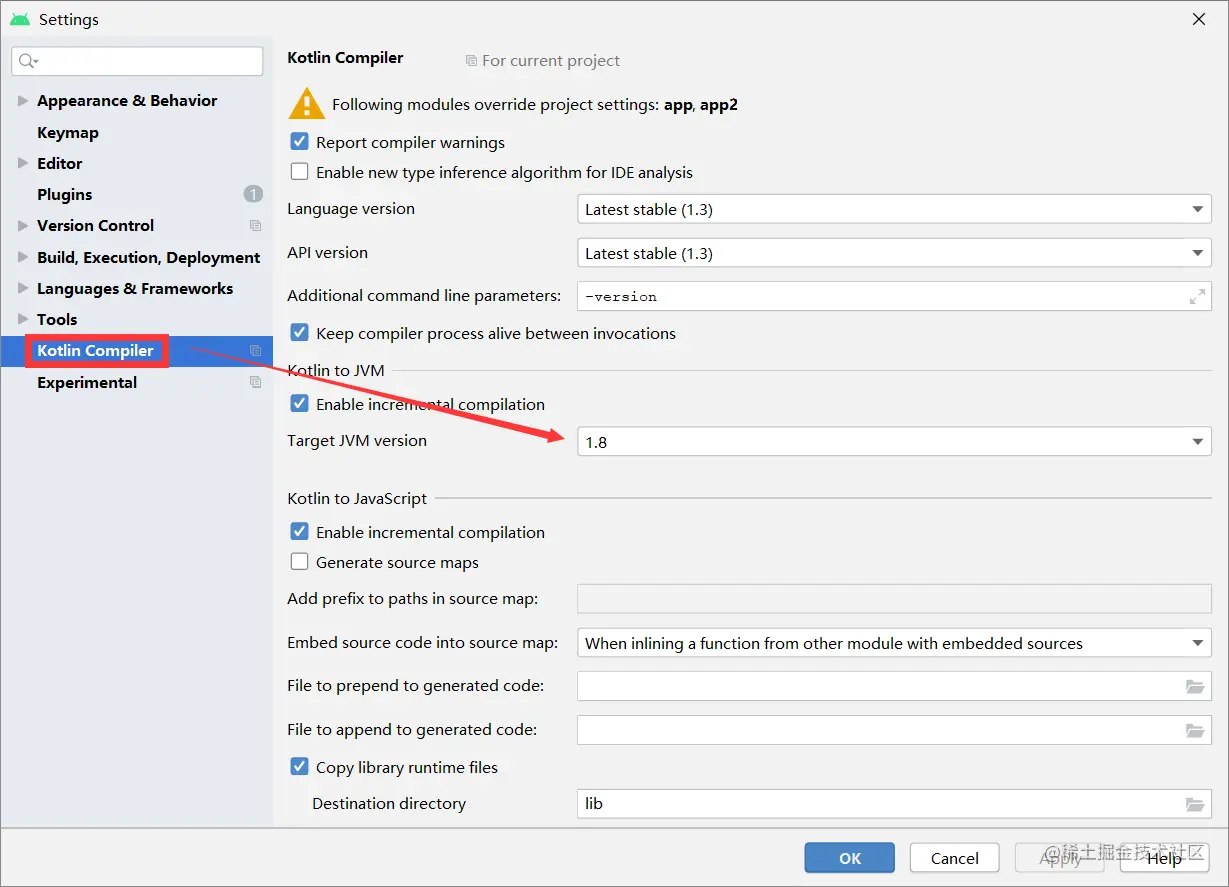Screen dimensions: 1229x887
Task: Click folder icon for Destination directory field
Action: point(1195,805)
